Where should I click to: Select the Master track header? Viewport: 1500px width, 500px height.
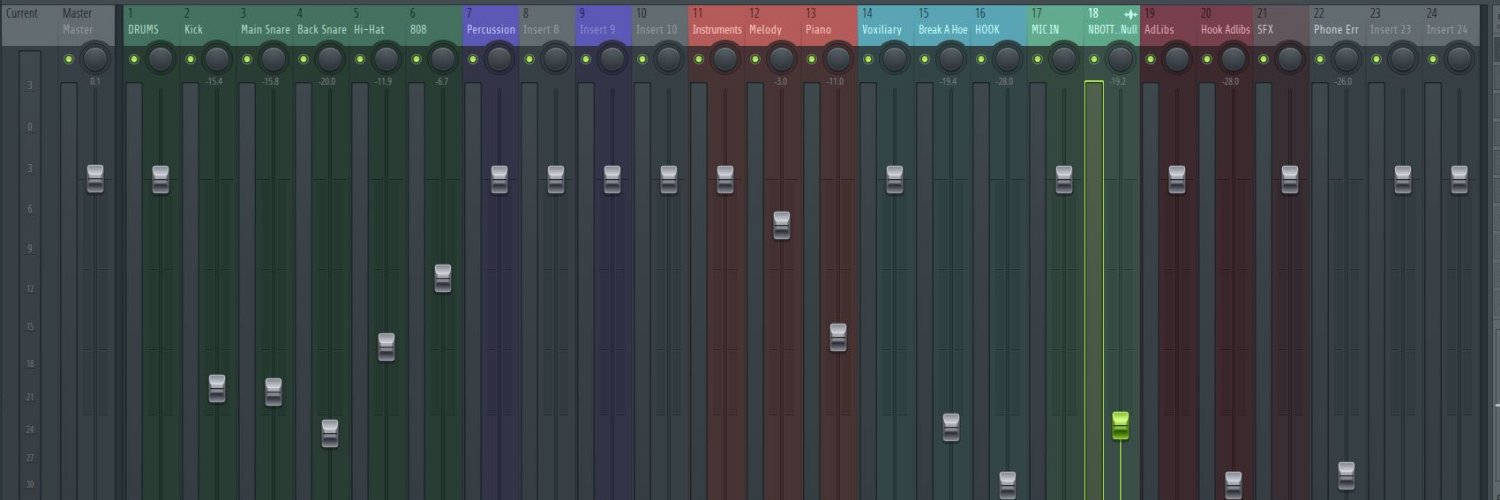tap(86, 22)
